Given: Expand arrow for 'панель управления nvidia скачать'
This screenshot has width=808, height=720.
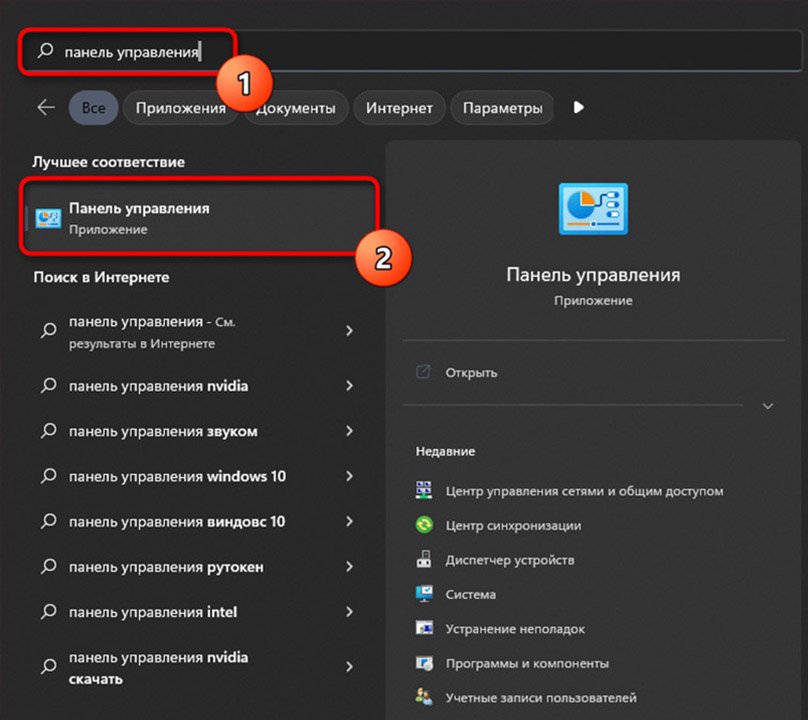Looking at the screenshot, I should coord(349,667).
